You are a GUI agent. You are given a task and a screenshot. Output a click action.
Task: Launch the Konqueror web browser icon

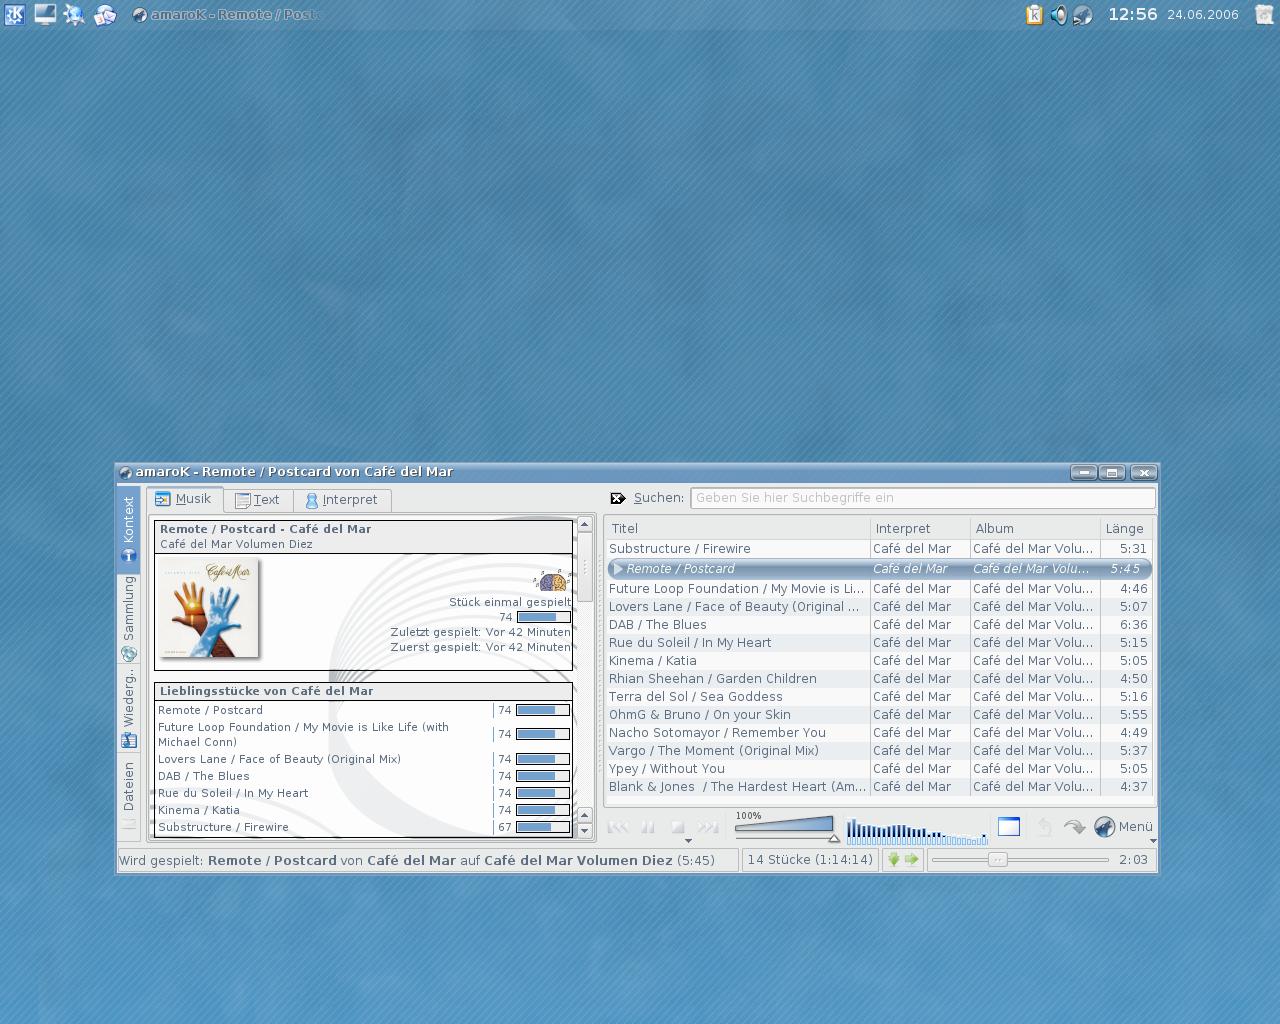[74, 14]
